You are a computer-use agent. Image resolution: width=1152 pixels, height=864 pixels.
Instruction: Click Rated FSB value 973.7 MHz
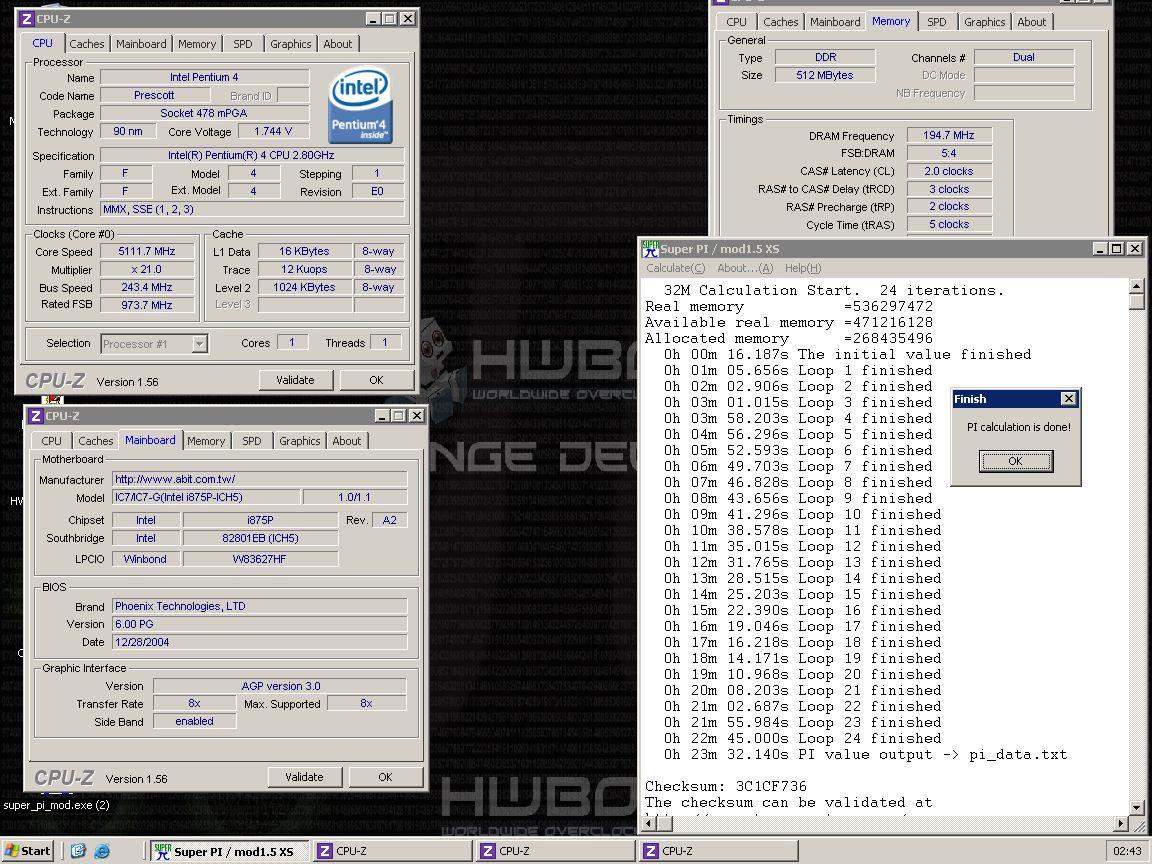click(x=147, y=304)
